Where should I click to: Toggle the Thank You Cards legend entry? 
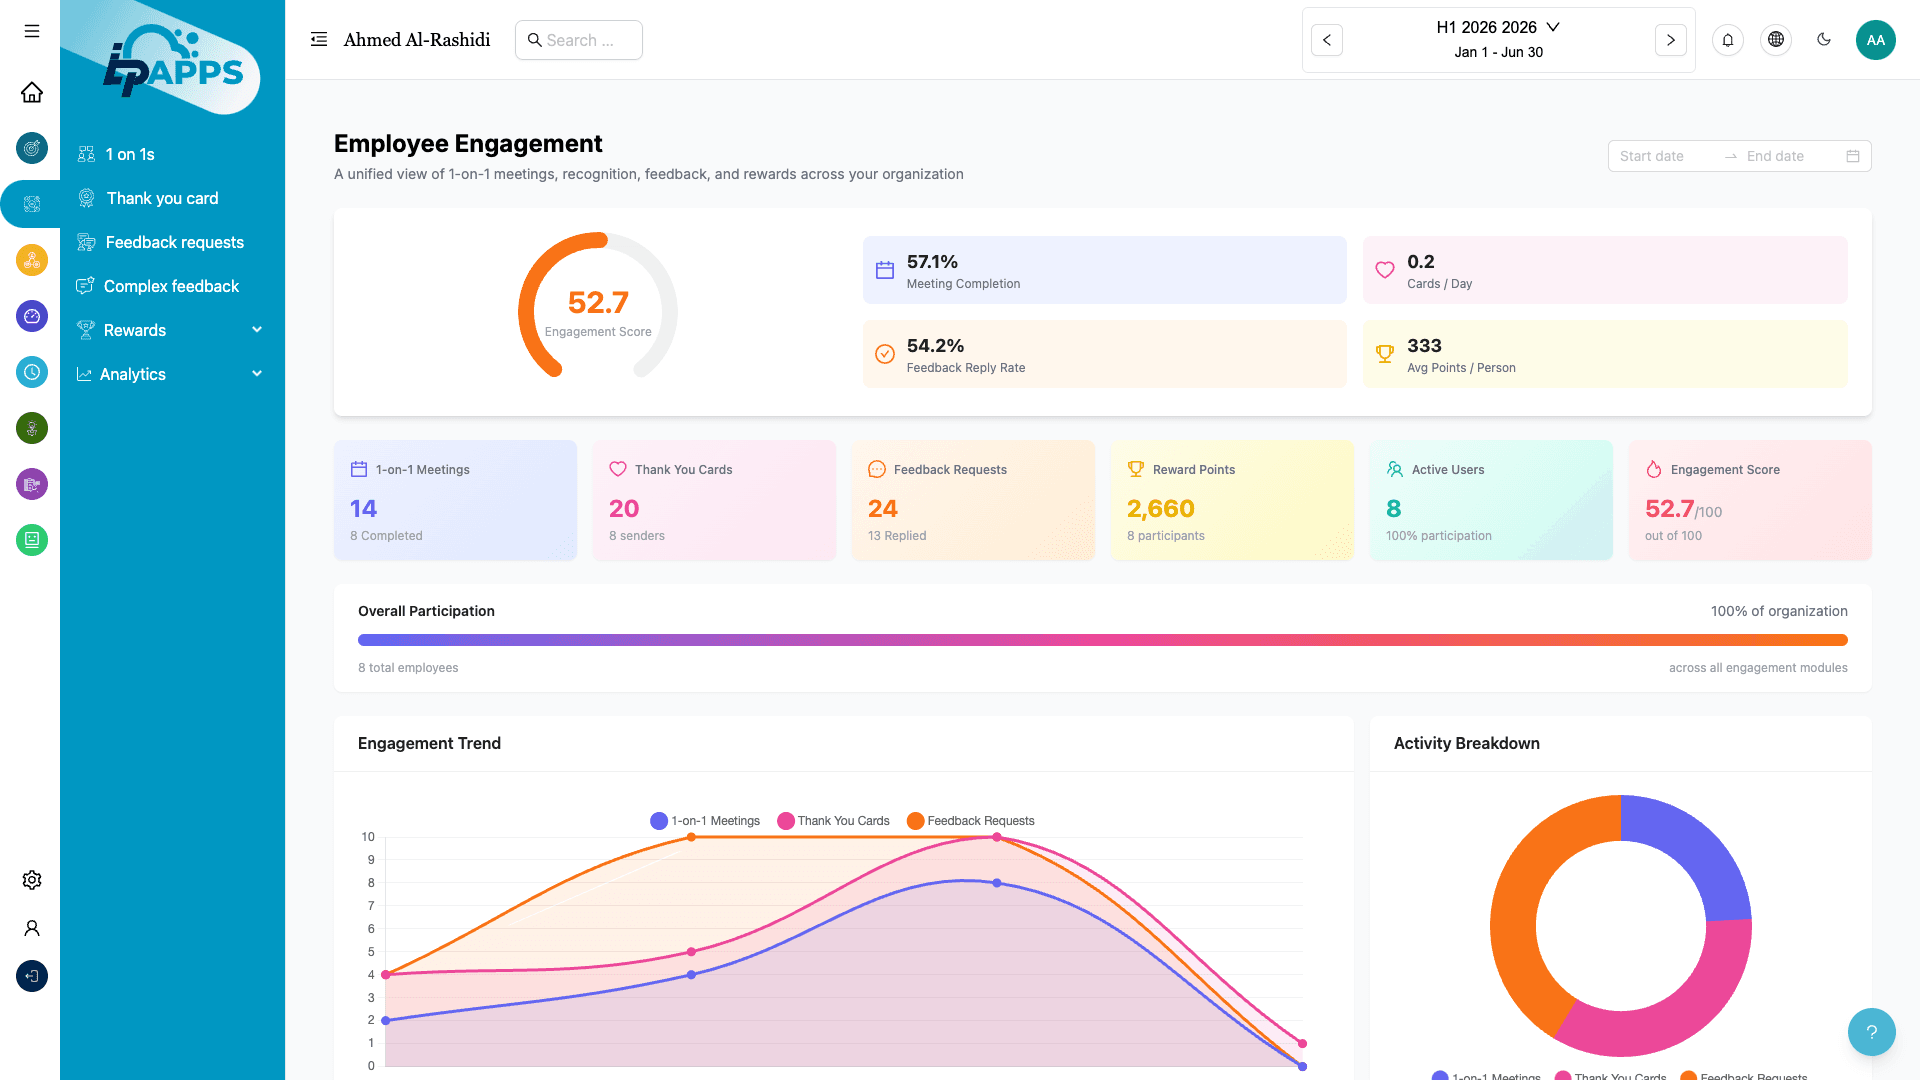[833, 820]
